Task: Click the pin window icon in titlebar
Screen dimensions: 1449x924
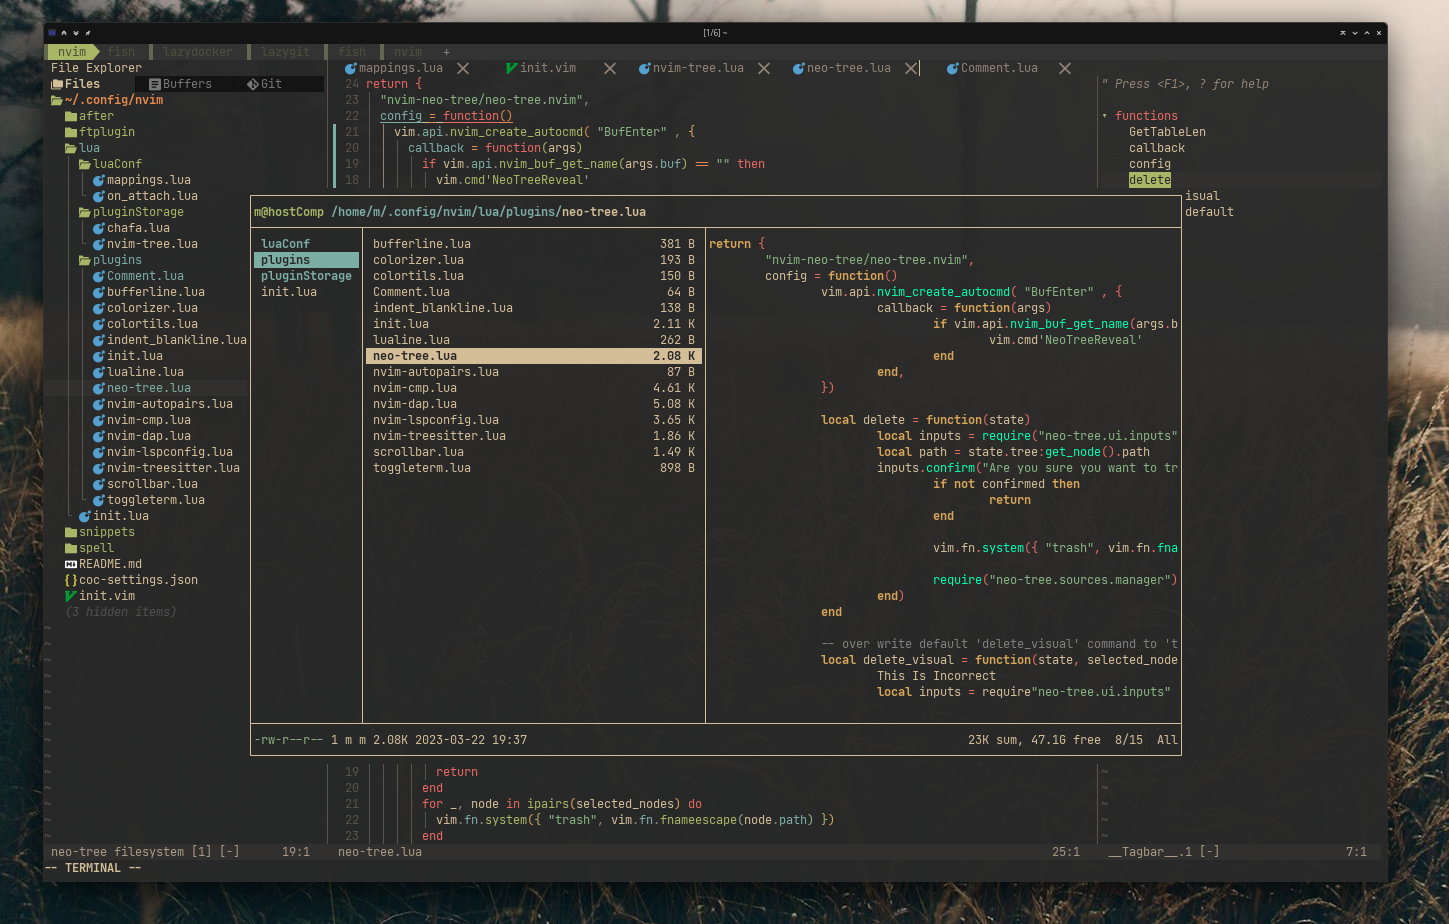Action: tap(88, 33)
